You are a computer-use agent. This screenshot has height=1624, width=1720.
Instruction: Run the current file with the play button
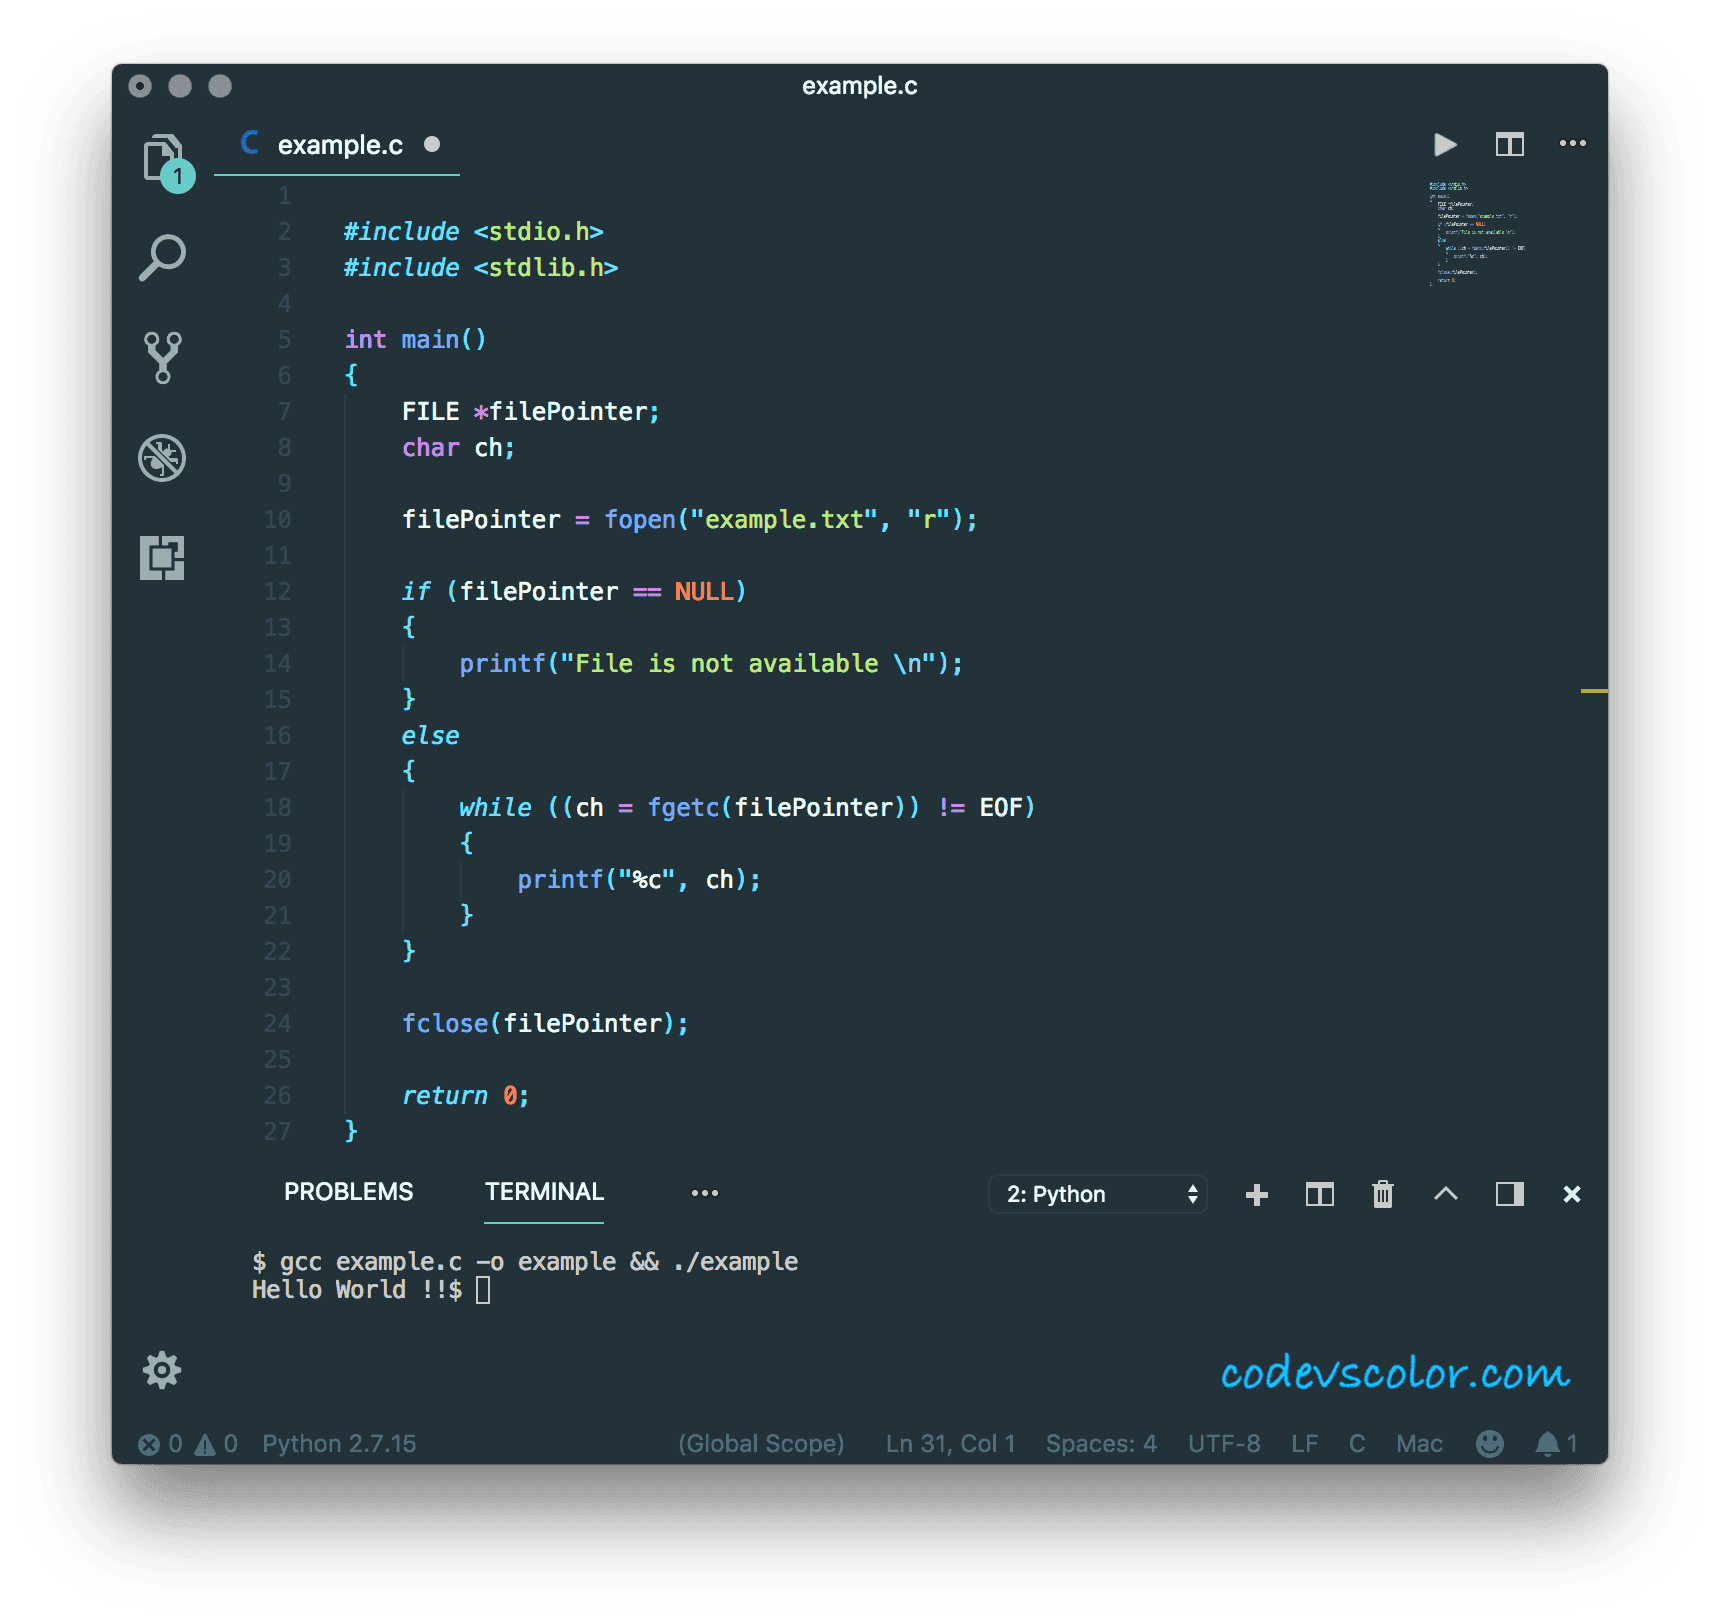(1444, 144)
